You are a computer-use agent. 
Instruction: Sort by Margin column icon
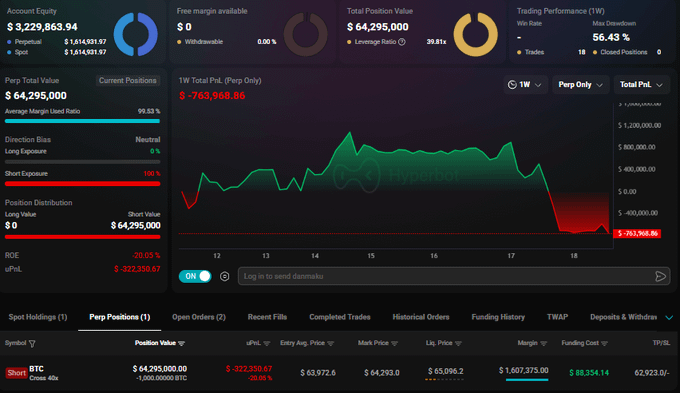click(x=544, y=343)
